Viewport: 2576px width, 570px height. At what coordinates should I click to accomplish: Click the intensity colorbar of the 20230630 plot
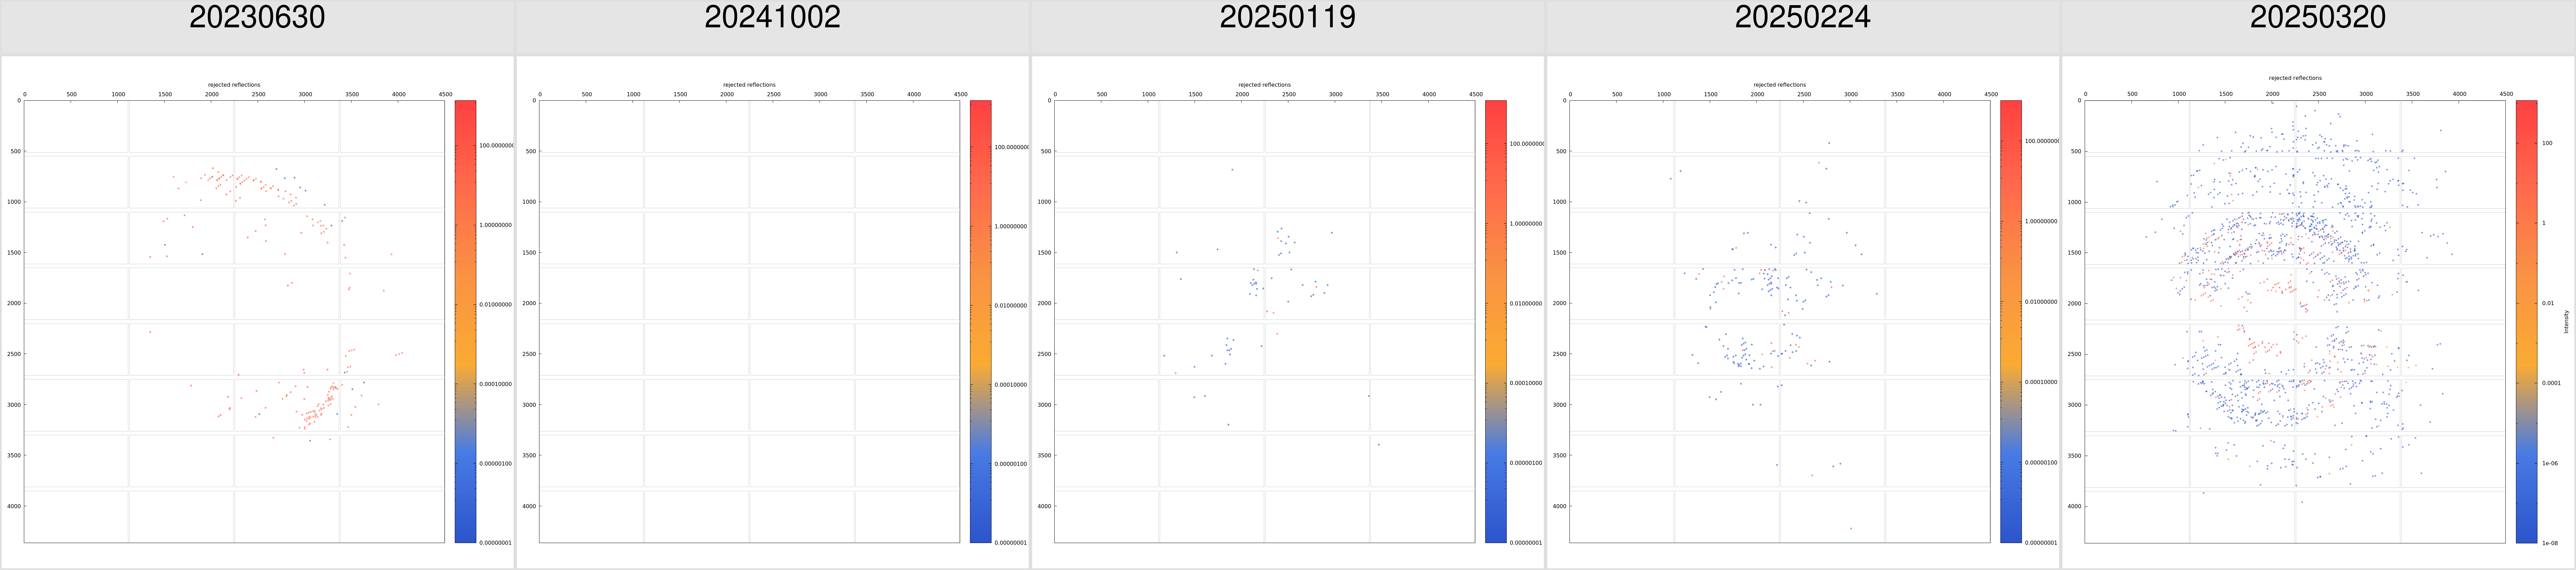[465, 321]
